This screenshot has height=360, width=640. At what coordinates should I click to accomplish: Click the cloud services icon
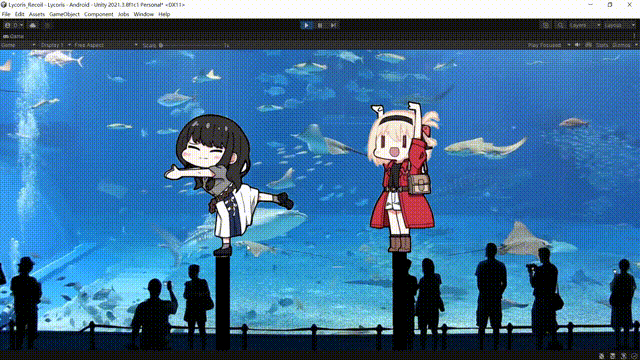pyautogui.click(x=33, y=25)
